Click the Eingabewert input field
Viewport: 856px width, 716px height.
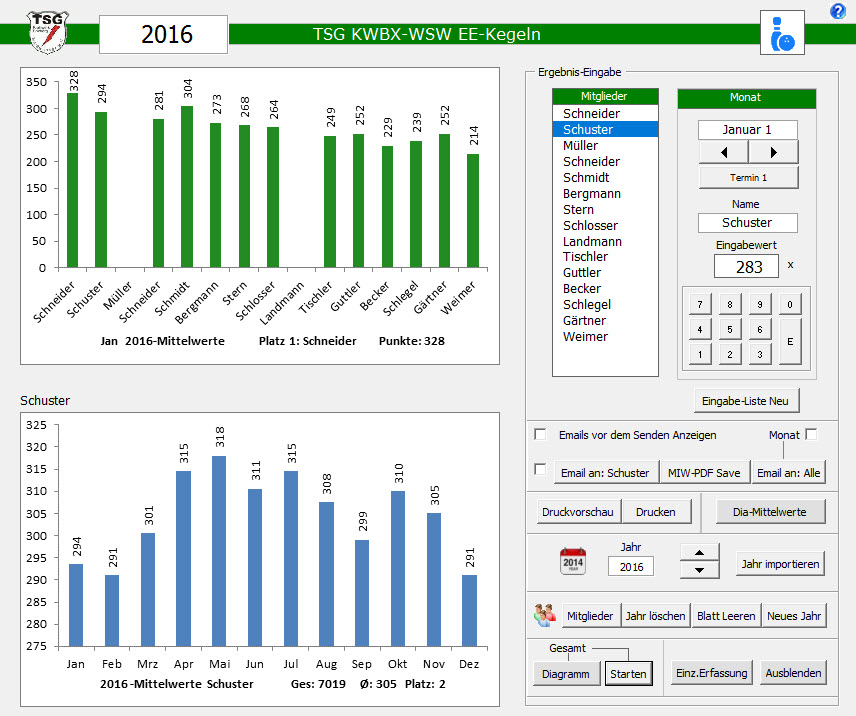[x=746, y=266]
